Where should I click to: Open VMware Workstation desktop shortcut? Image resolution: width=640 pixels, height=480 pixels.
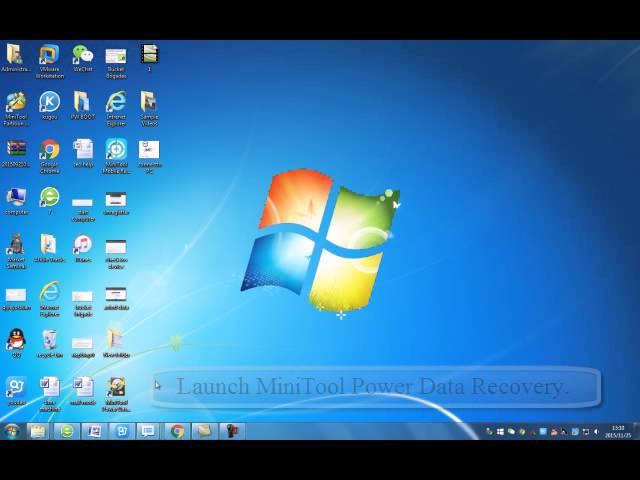tap(49, 55)
